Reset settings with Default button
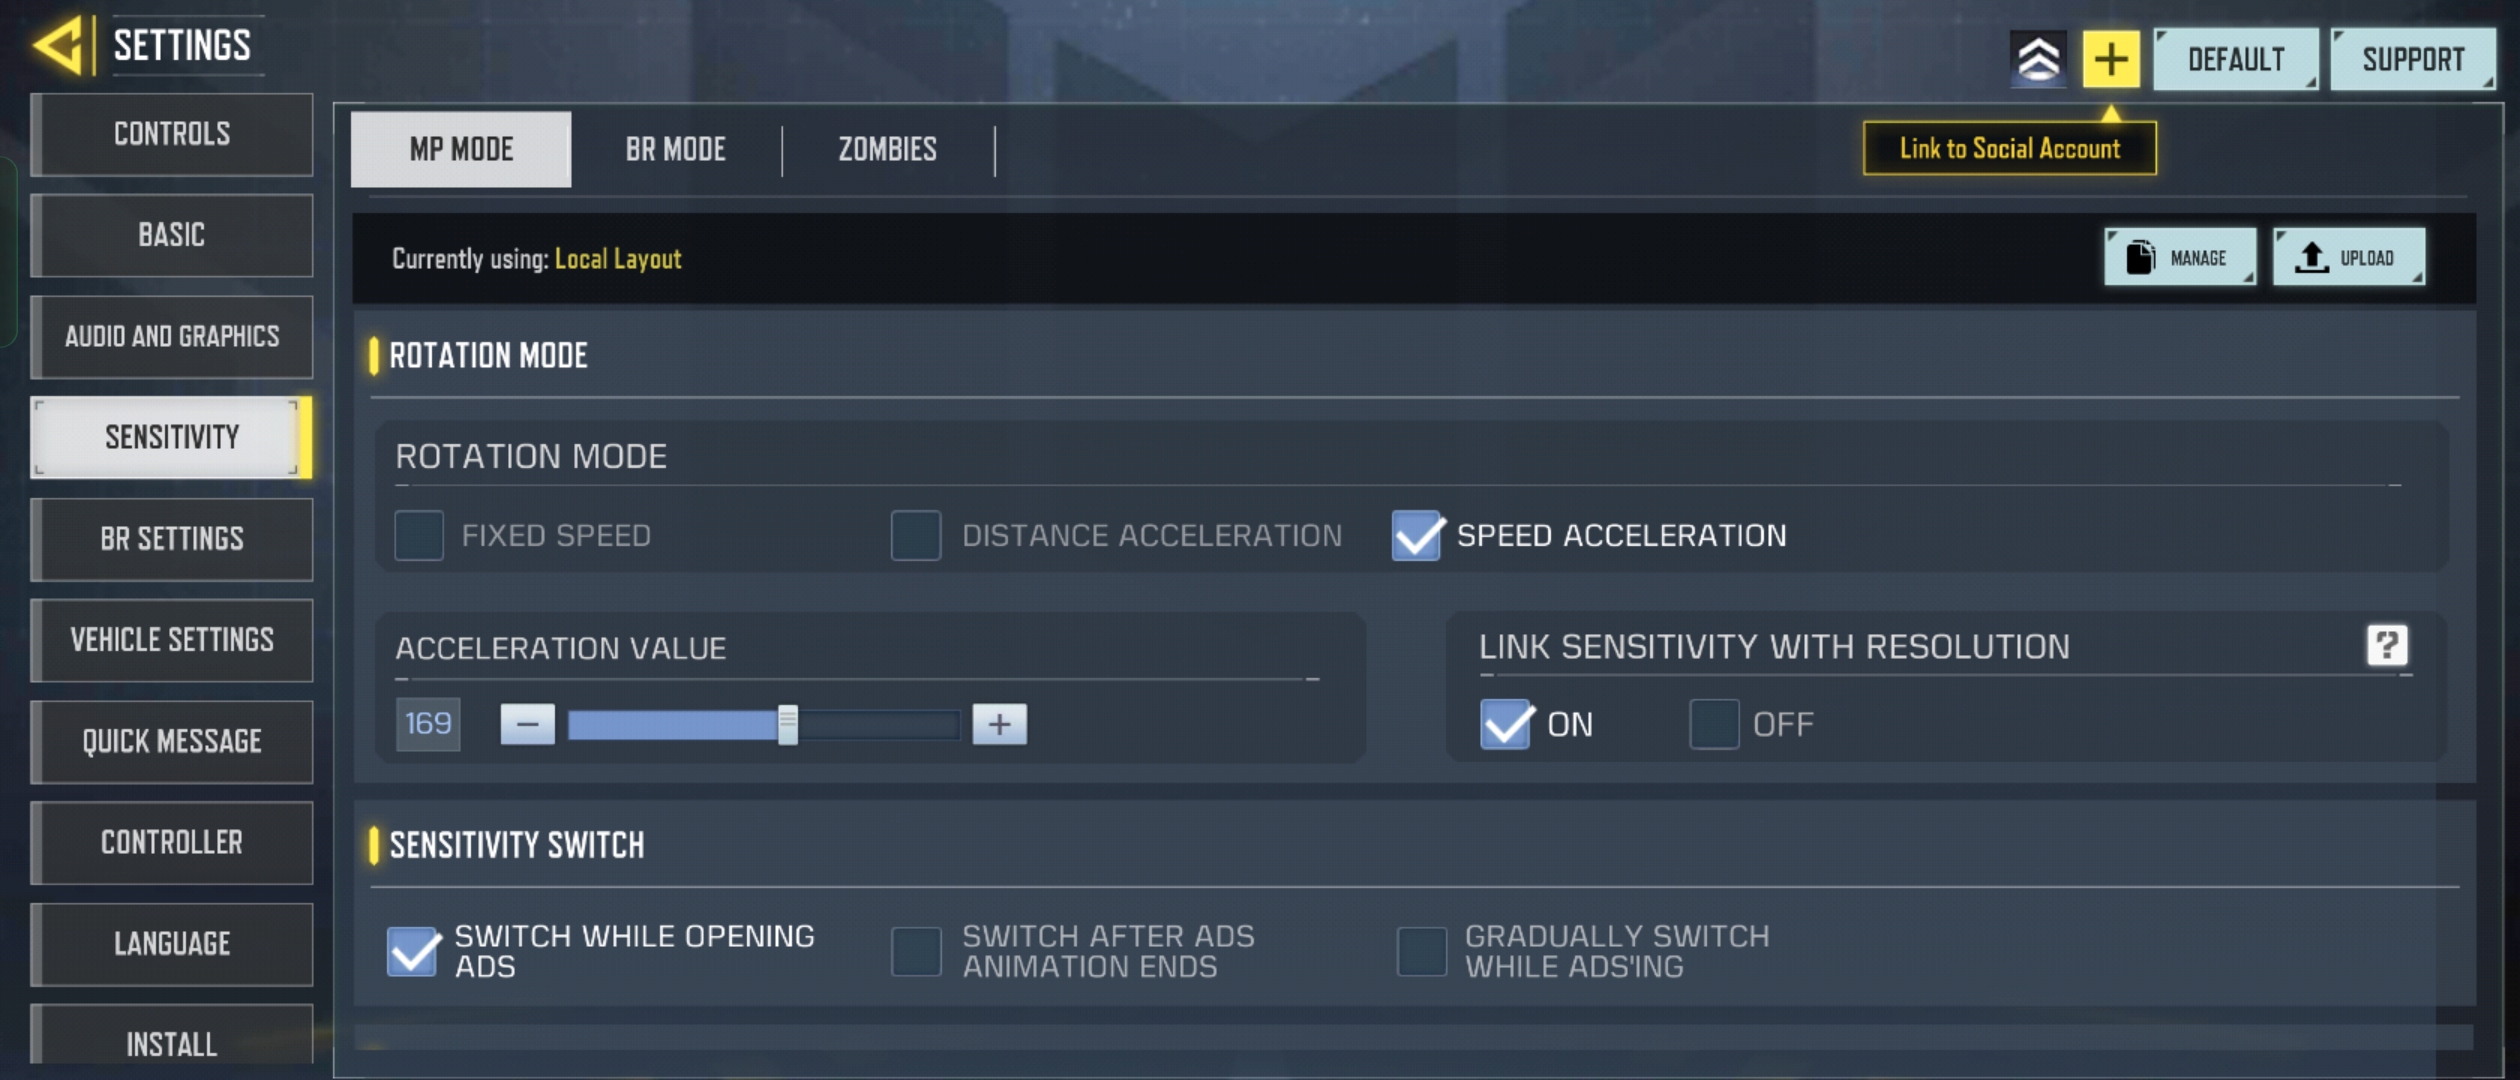Image resolution: width=2520 pixels, height=1080 pixels. point(2236,59)
